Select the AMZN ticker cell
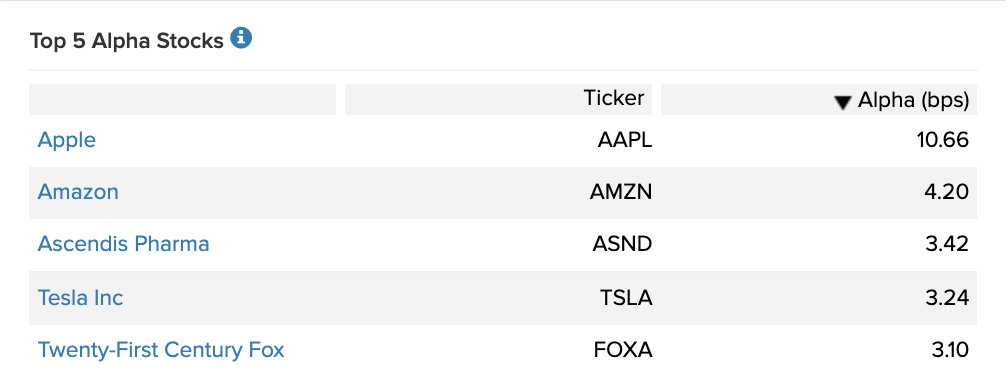The image size is (1006, 383). (x=621, y=192)
